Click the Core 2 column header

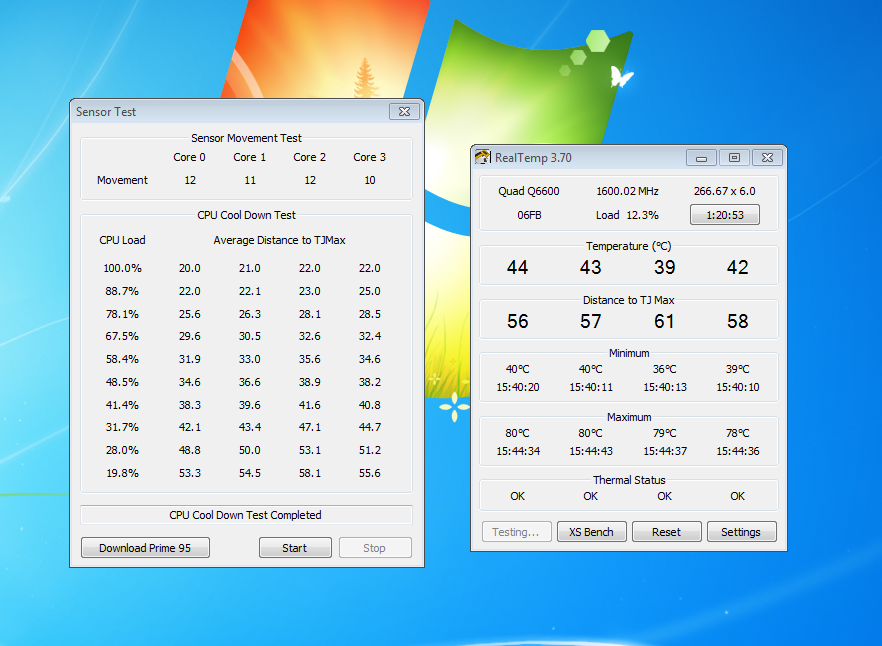coord(309,157)
